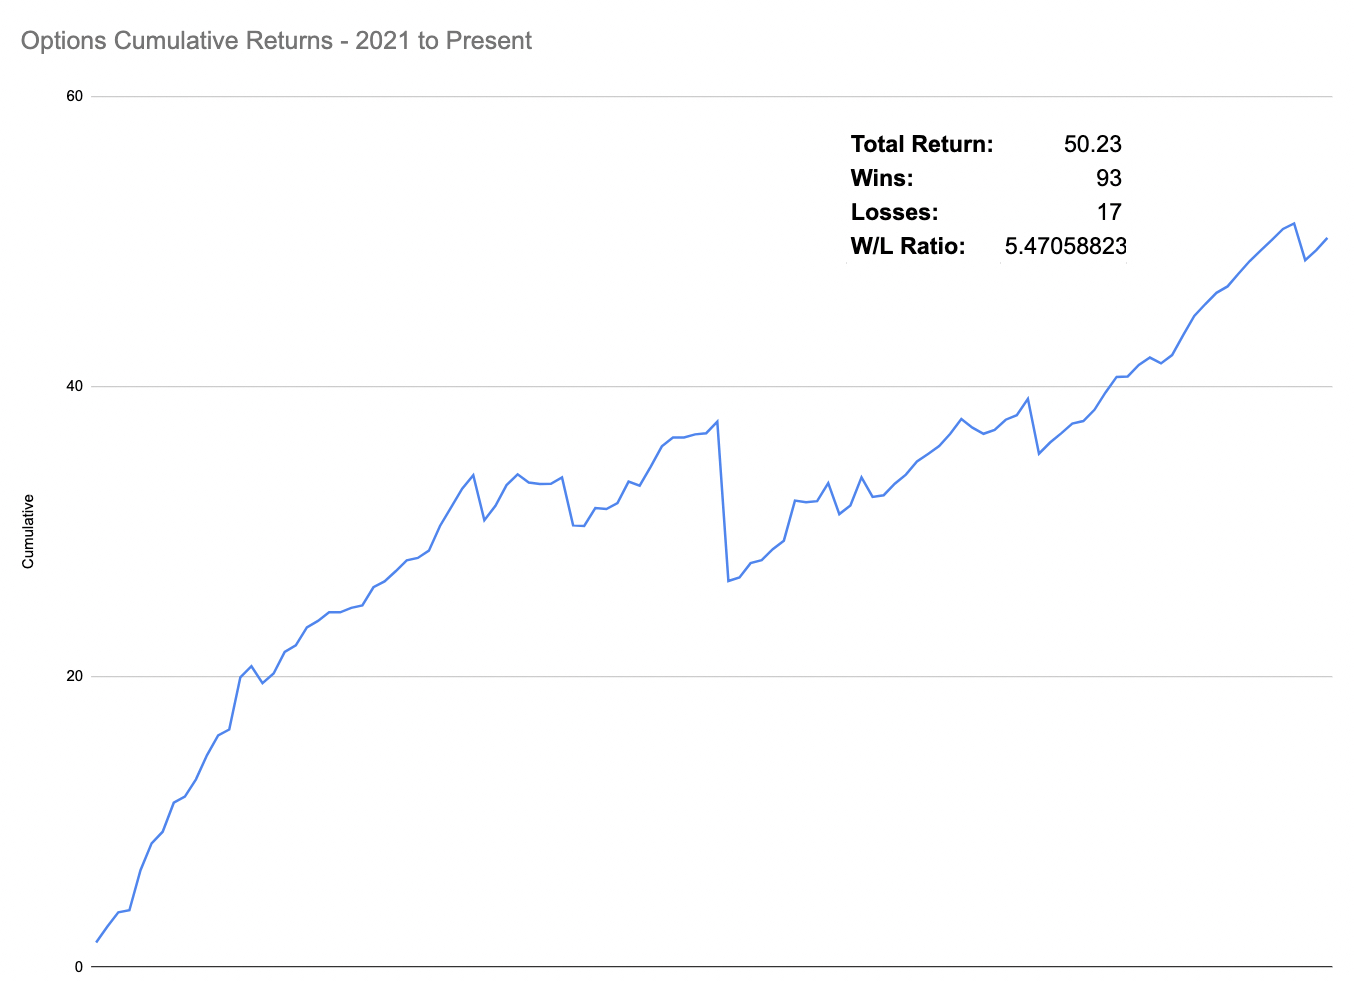Click the 50.23 total return value
The image size is (1354, 981).
[1092, 144]
